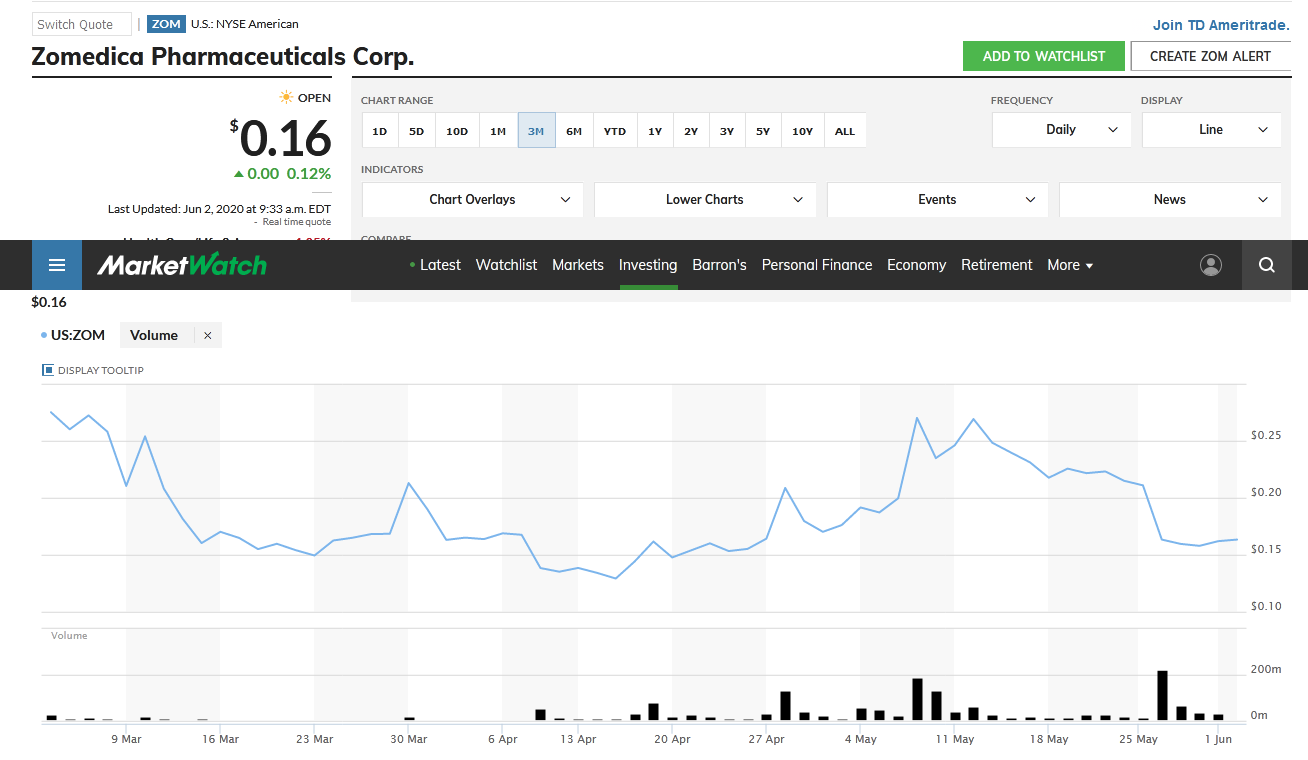Open the Markets nav item
The width and height of the screenshot is (1308, 760).
578,265
